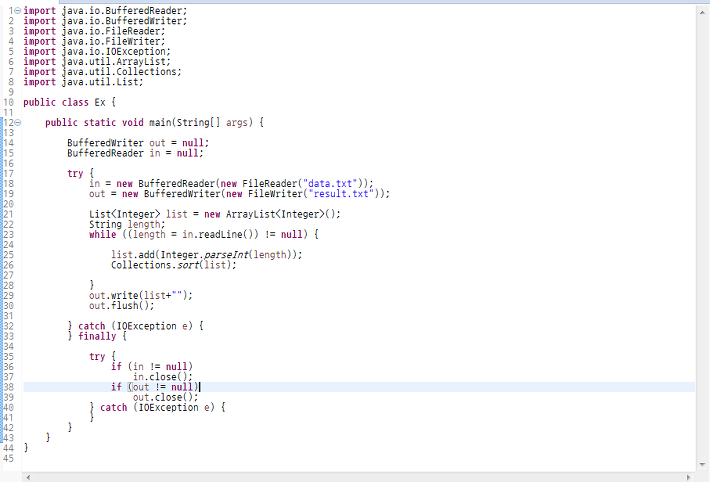Viewport: 710px width, 482px height.
Task: Click the horizontal scrollbar right arrow
Action: point(689,477)
